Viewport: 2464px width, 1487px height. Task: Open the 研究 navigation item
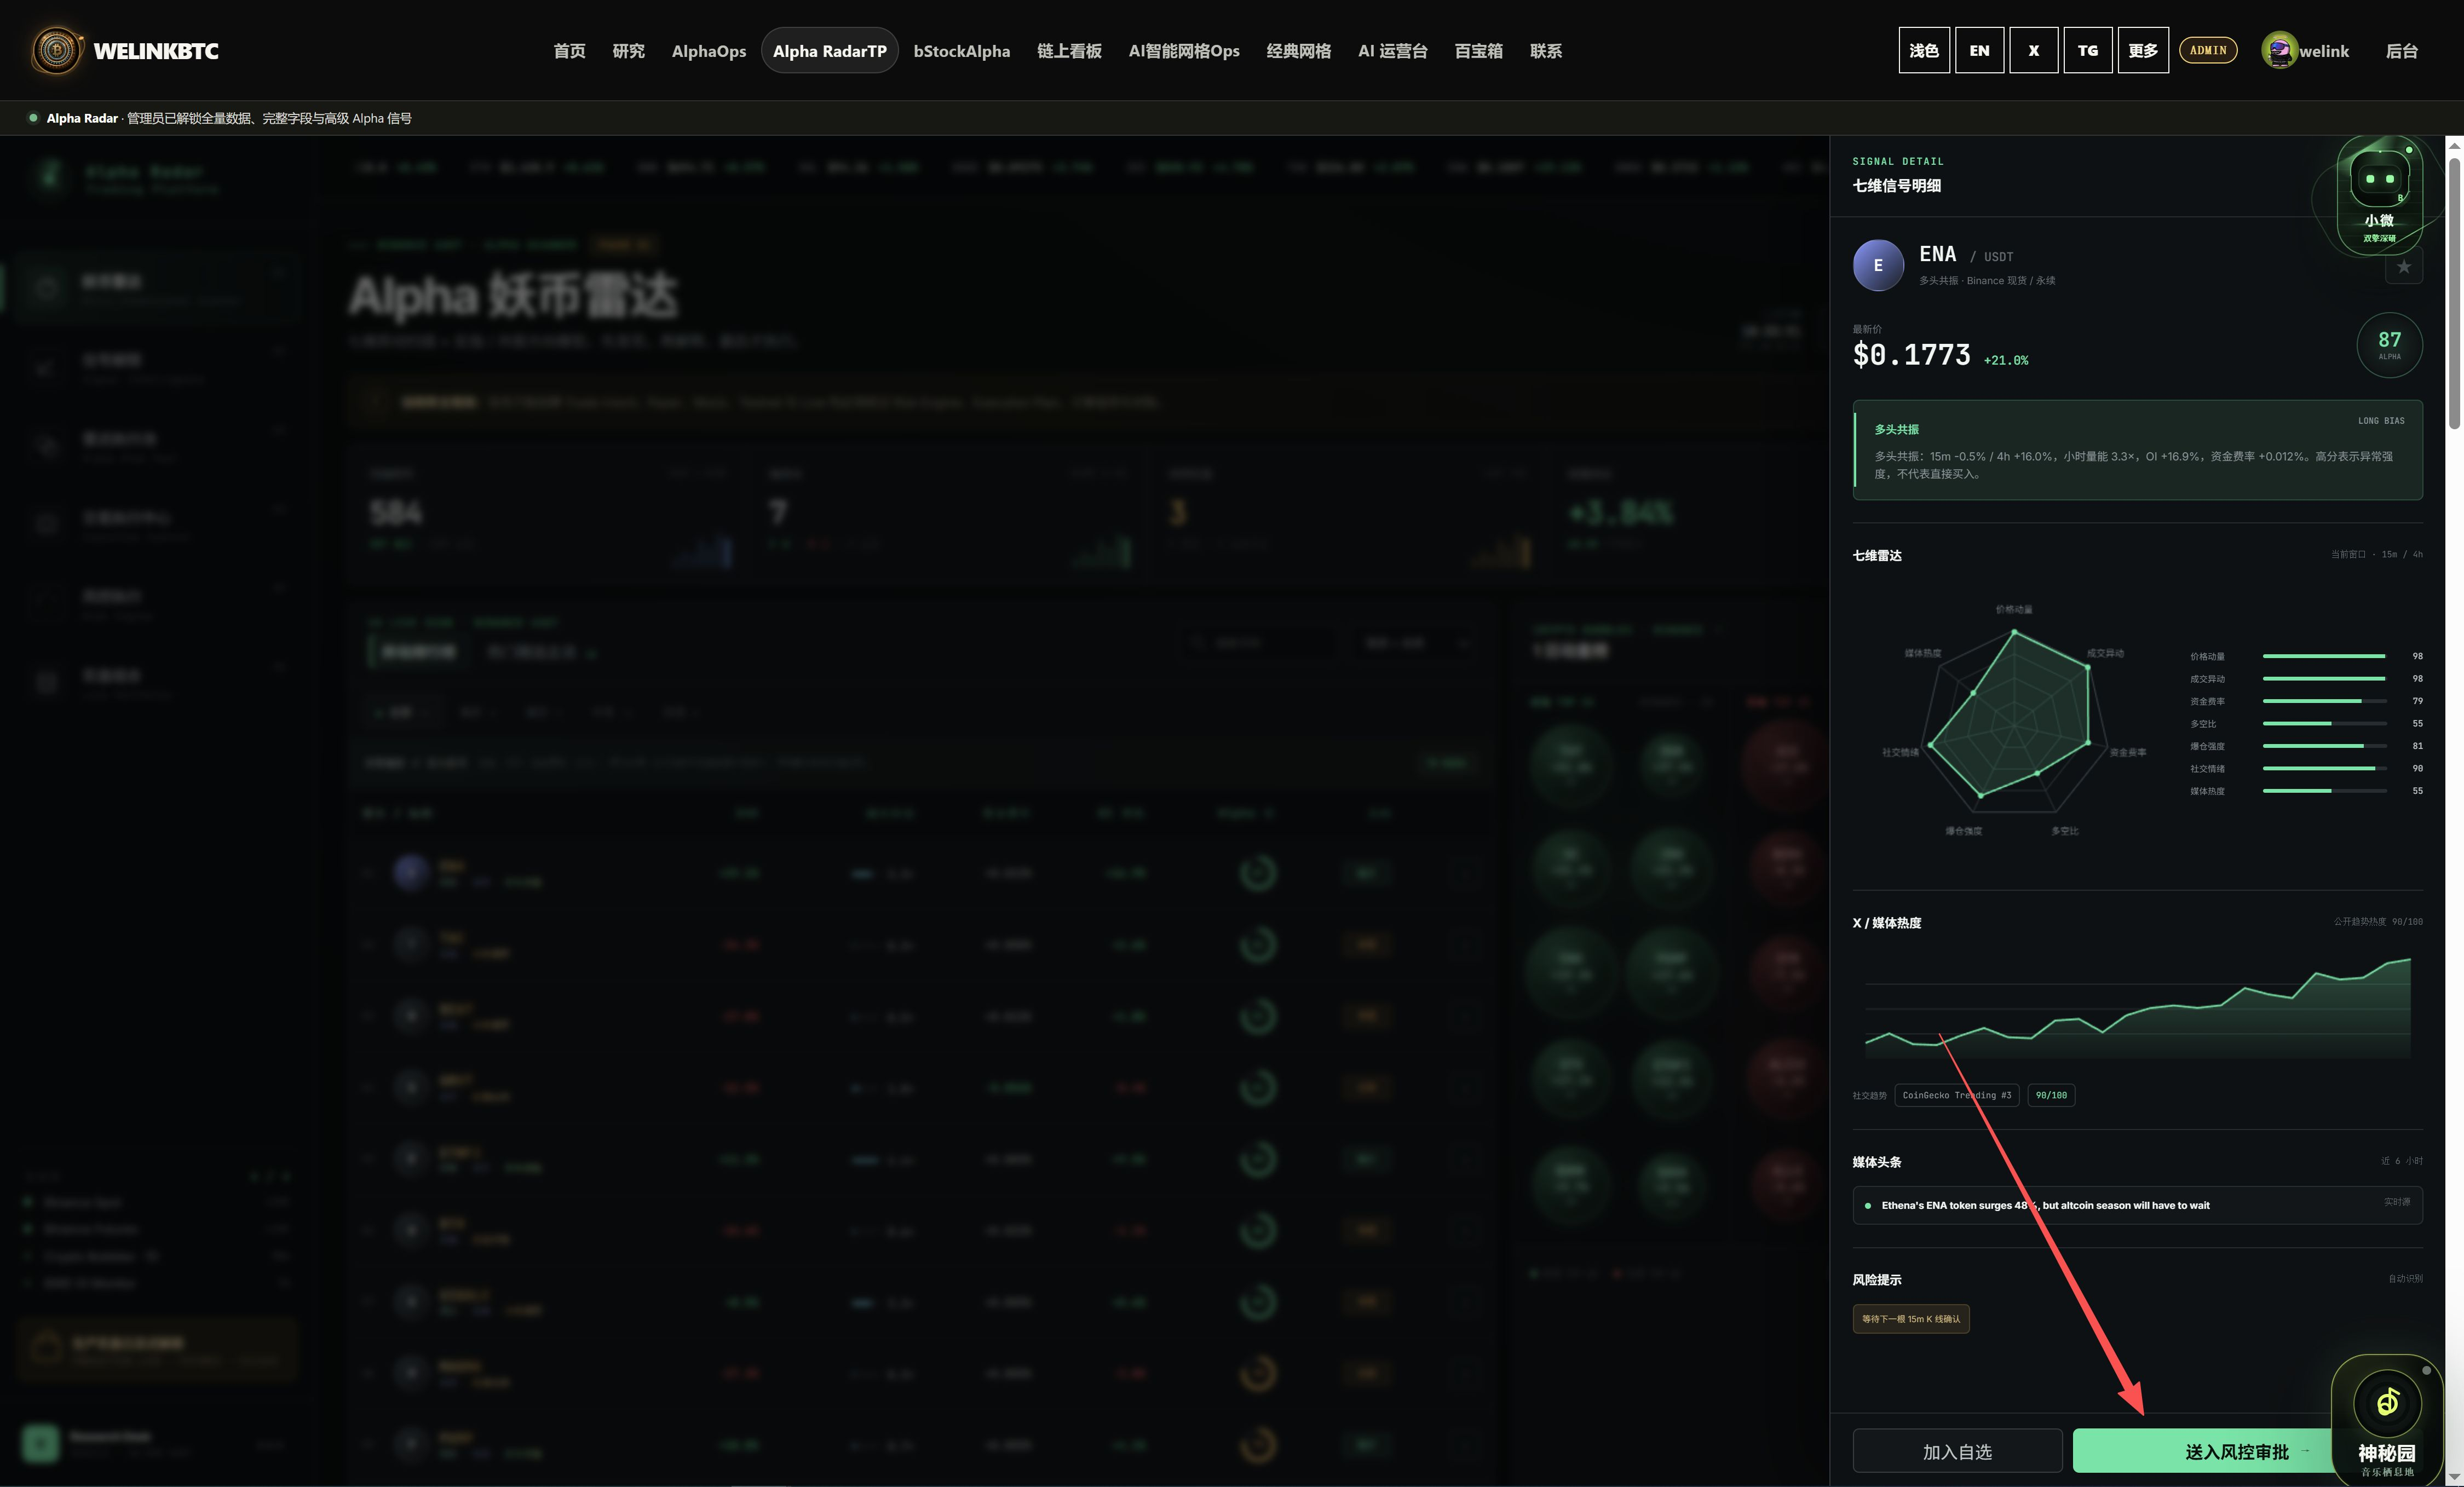[628, 51]
